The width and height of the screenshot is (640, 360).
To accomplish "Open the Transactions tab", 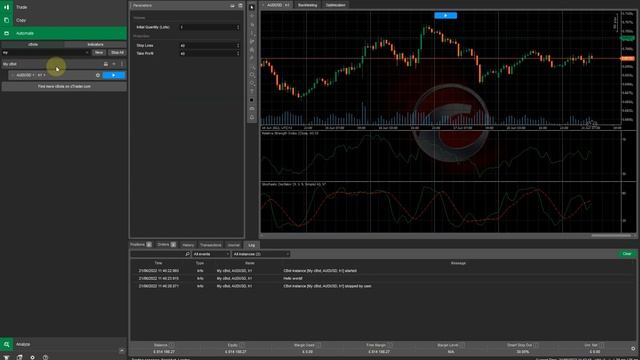I will click(211, 245).
